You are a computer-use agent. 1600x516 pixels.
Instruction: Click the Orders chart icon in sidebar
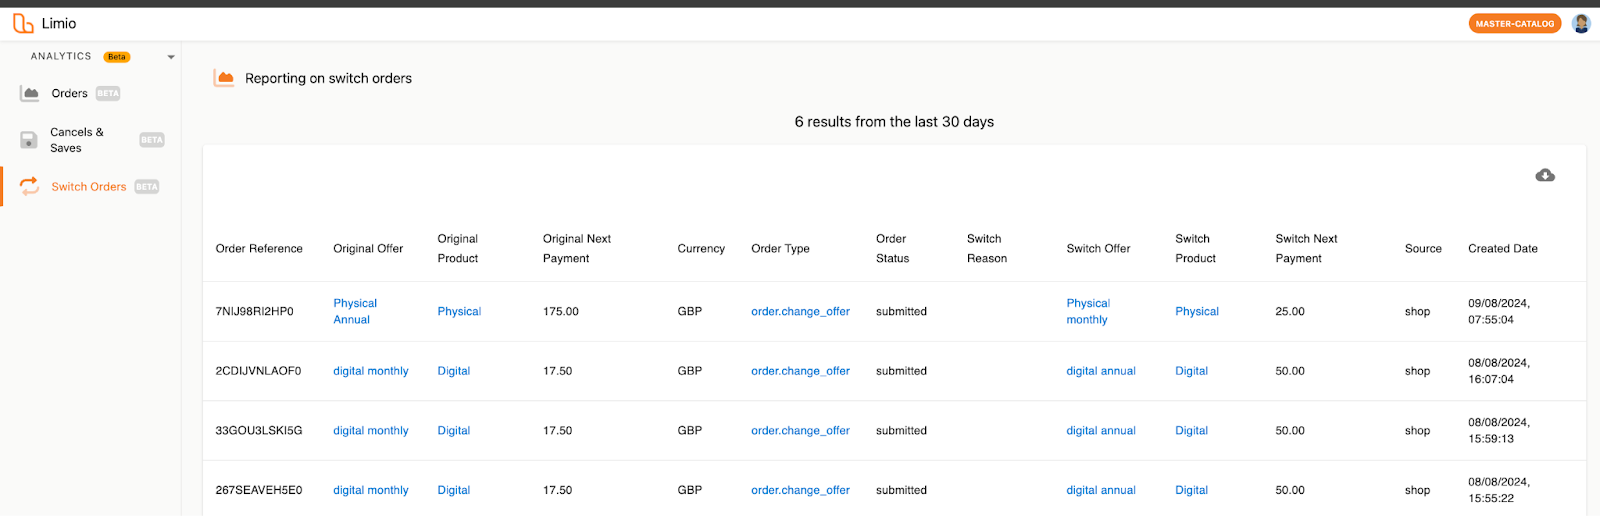click(30, 93)
